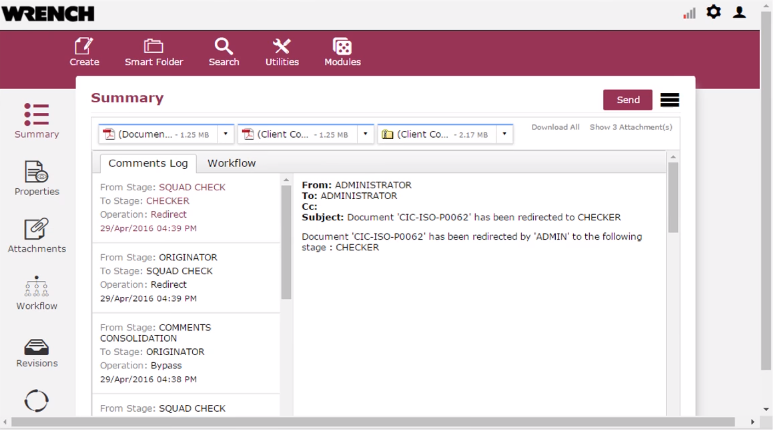Expand the first PDF attachment dropdown arrow
The image size is (775, 431).
coord(226,134)
